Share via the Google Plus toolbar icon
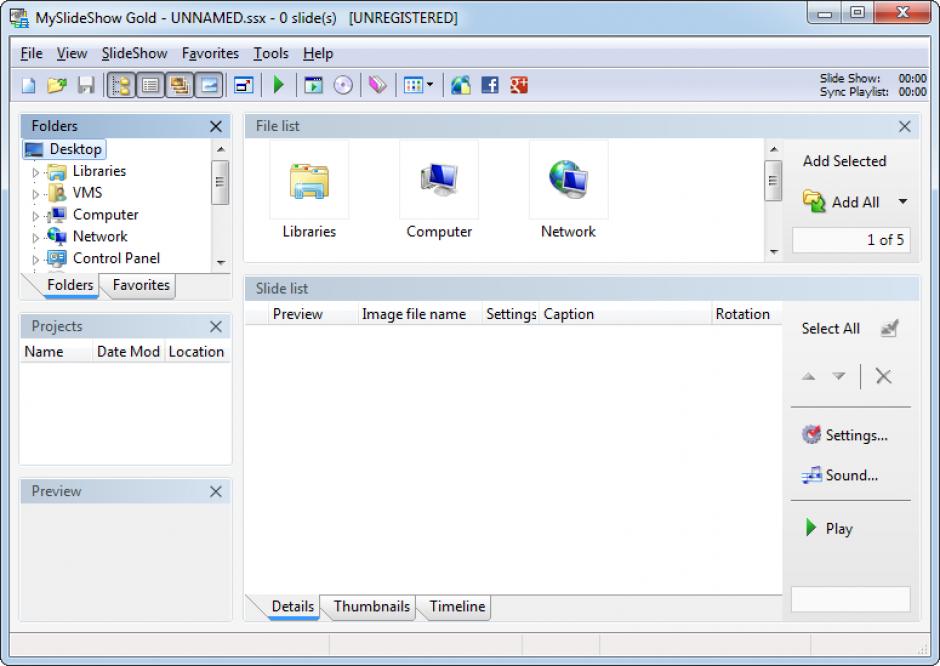Image resolution: width=940 pixels, height=666 pixels. (519, 86)
